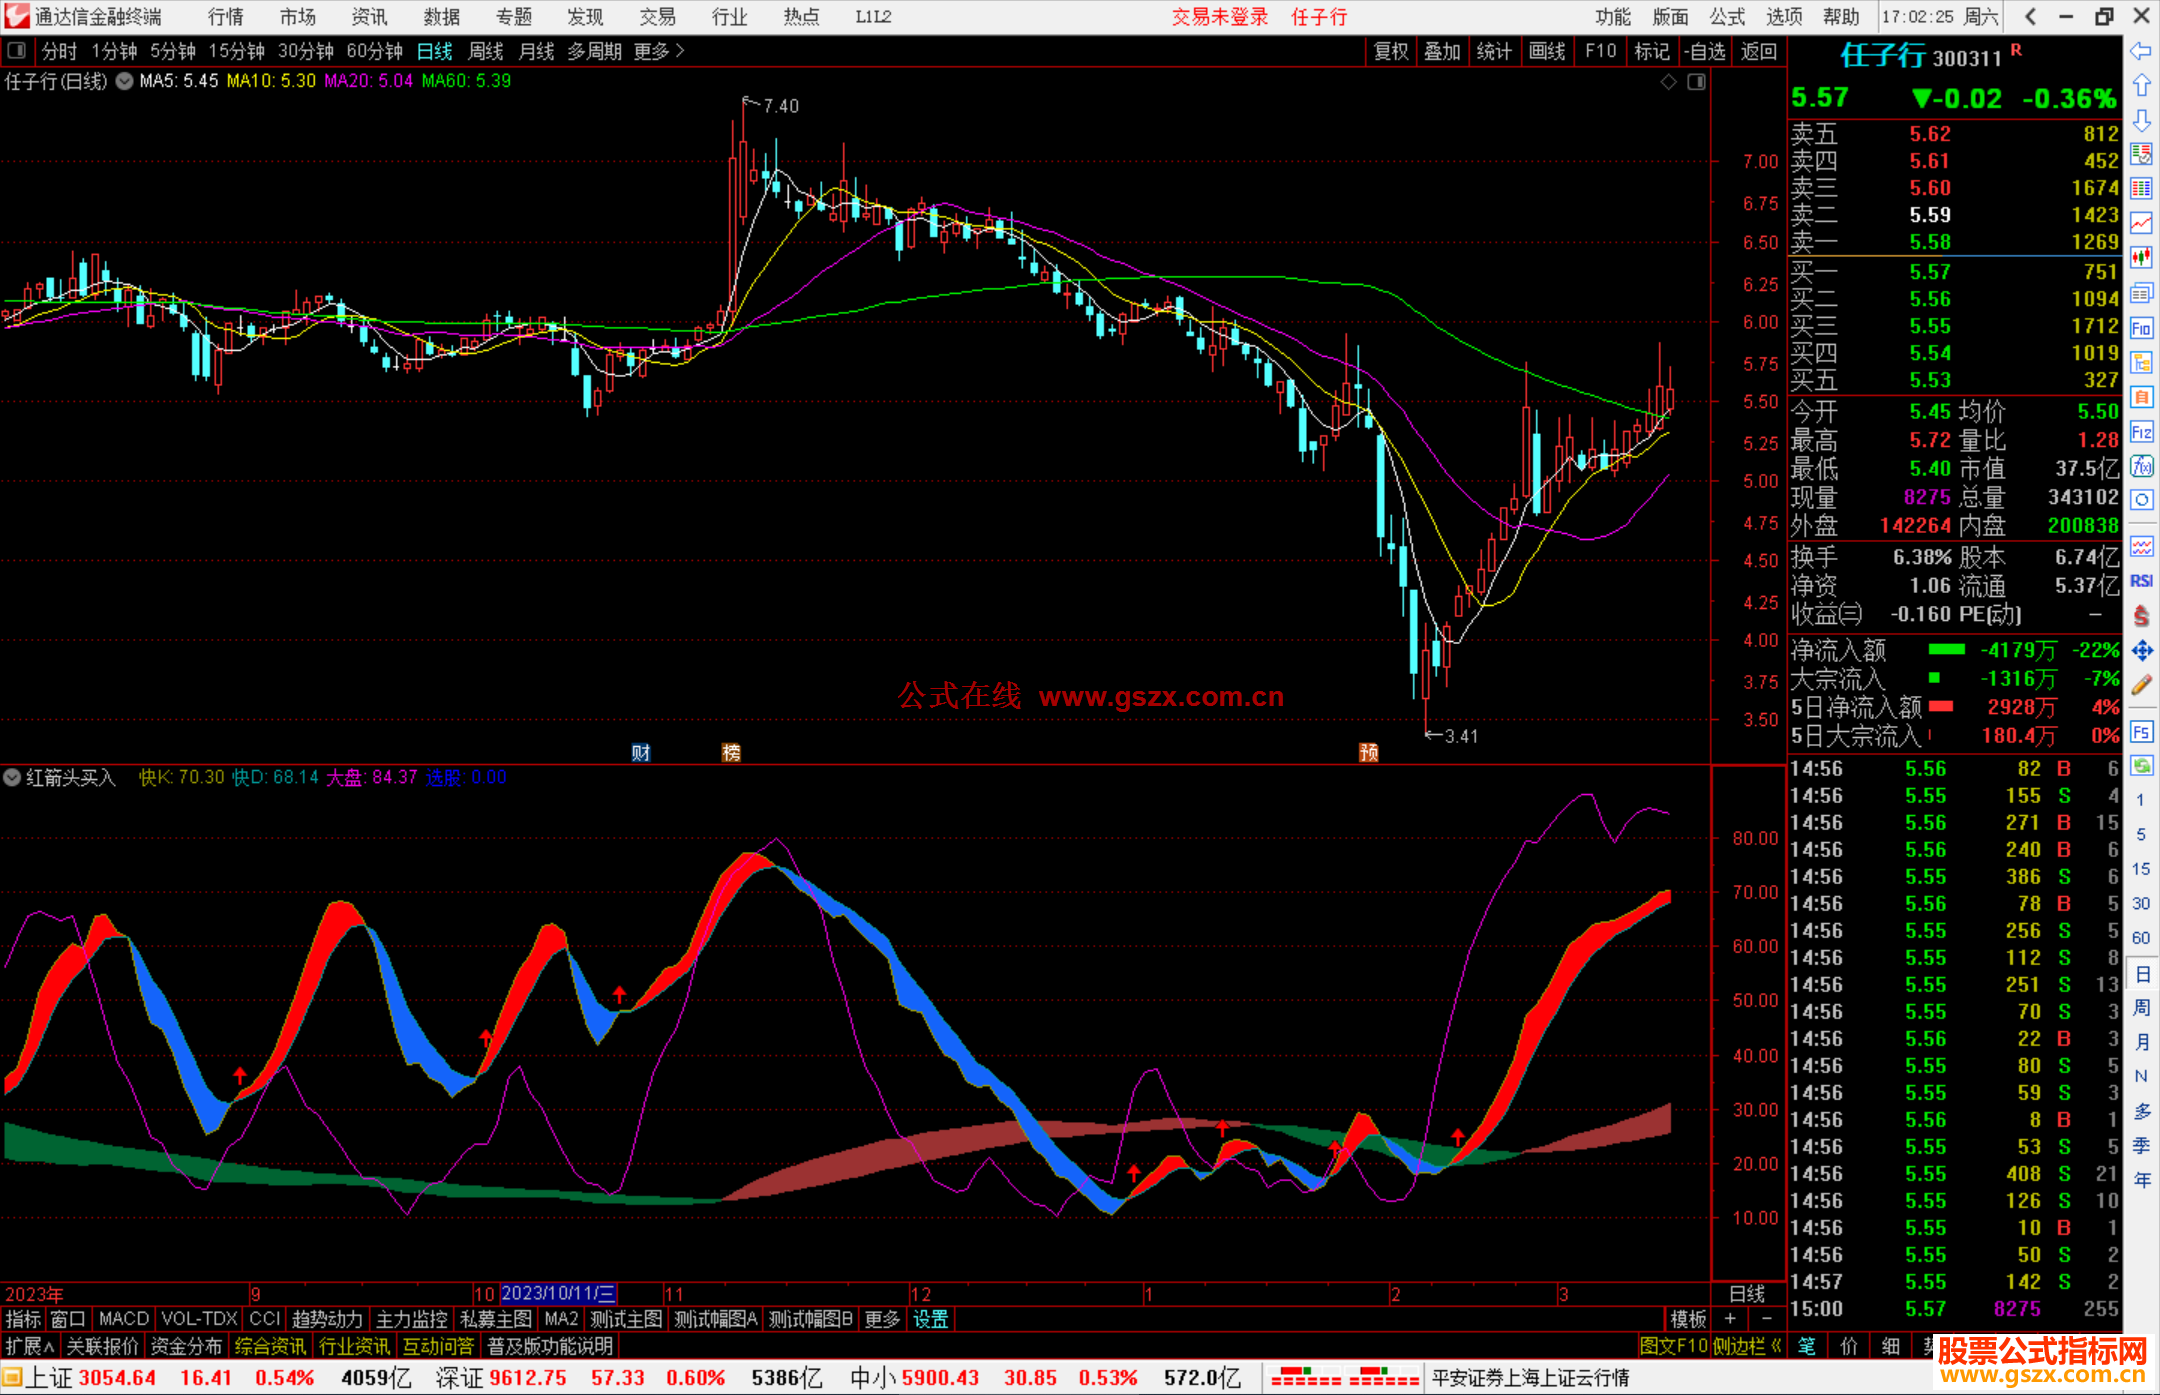
Task: Switch to the 周线 period tab
Action: 486,51
